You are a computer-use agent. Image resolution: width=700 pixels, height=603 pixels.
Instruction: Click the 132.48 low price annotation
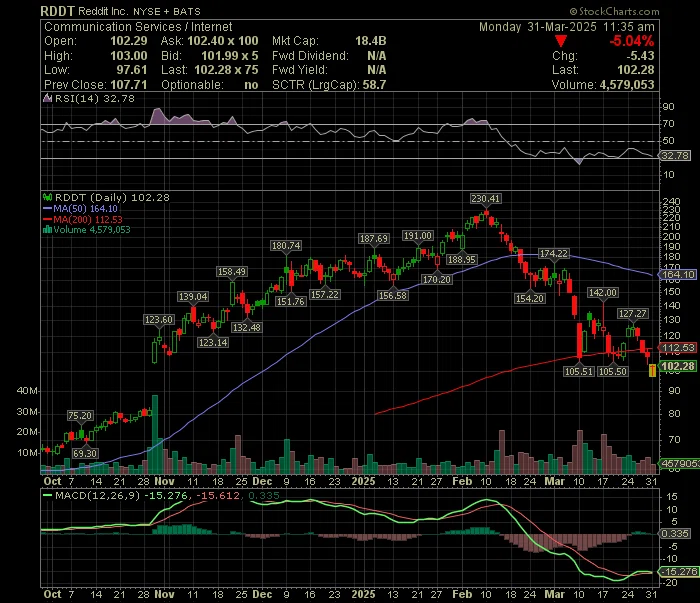pyautogui.click(x=246, y=327)
